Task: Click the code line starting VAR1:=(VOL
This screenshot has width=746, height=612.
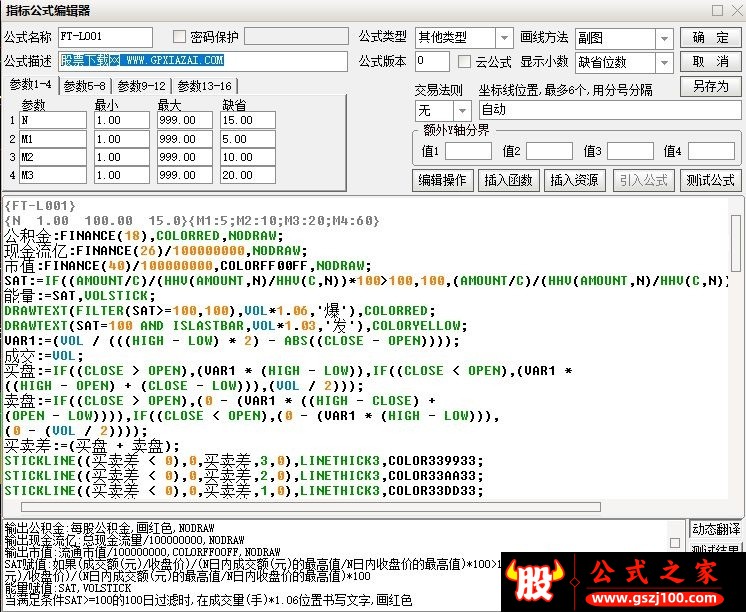Action: coord(232,341)
